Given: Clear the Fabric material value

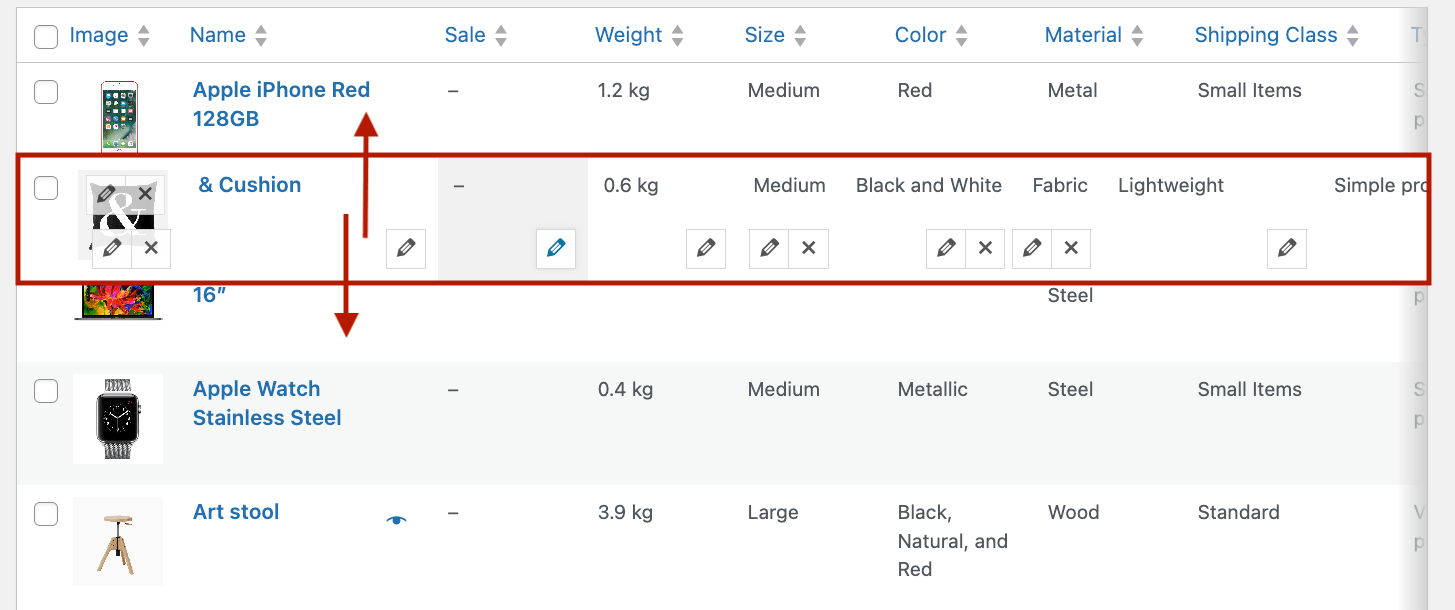Looking at the screenshot, I should [1071, 248].
